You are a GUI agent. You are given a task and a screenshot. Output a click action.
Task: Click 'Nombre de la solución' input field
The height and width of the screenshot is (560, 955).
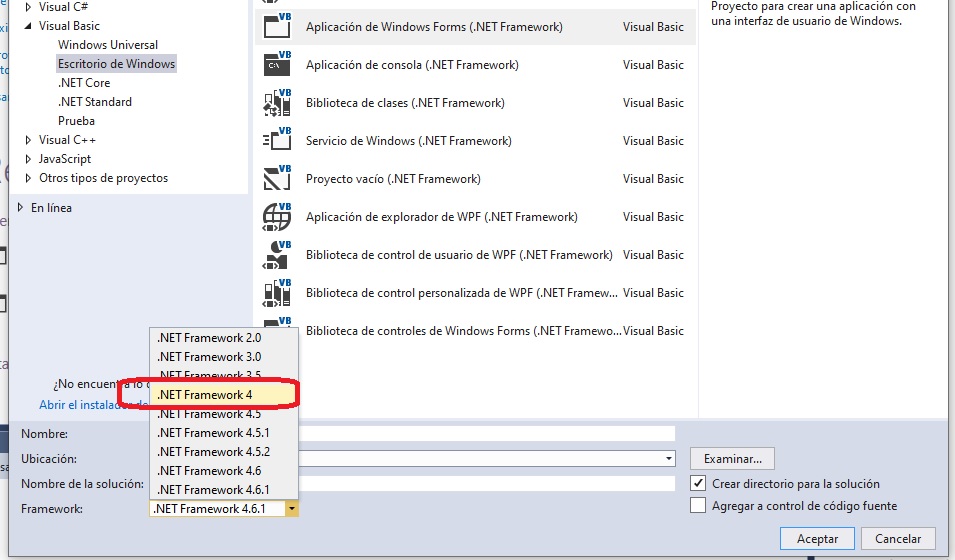point(487,483)
